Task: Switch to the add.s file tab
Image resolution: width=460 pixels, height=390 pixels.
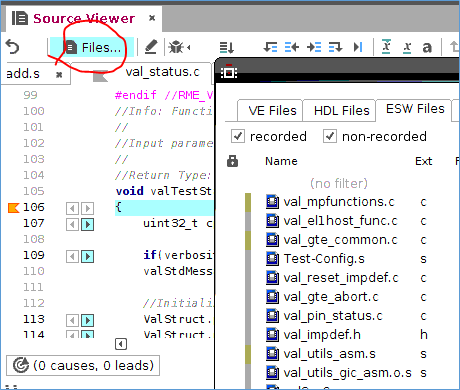Action: pyautogui.click(x=23, y=73)
